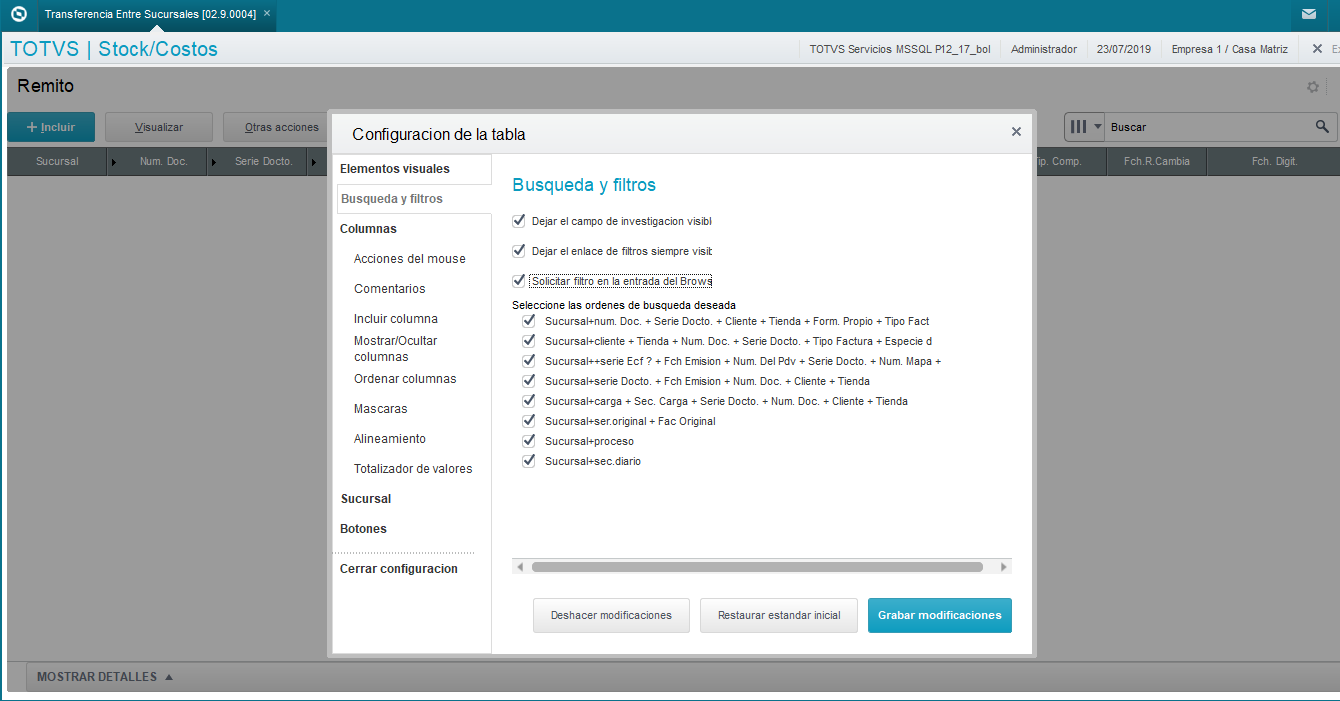Click Restaurar estandar inicial button
Screen dimensions: 1340x701
[x=779, y=615]
